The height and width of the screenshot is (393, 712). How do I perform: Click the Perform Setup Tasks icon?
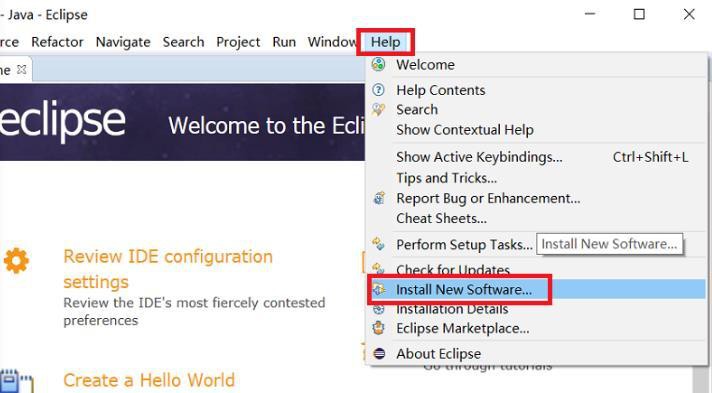(x=378, y=244)
